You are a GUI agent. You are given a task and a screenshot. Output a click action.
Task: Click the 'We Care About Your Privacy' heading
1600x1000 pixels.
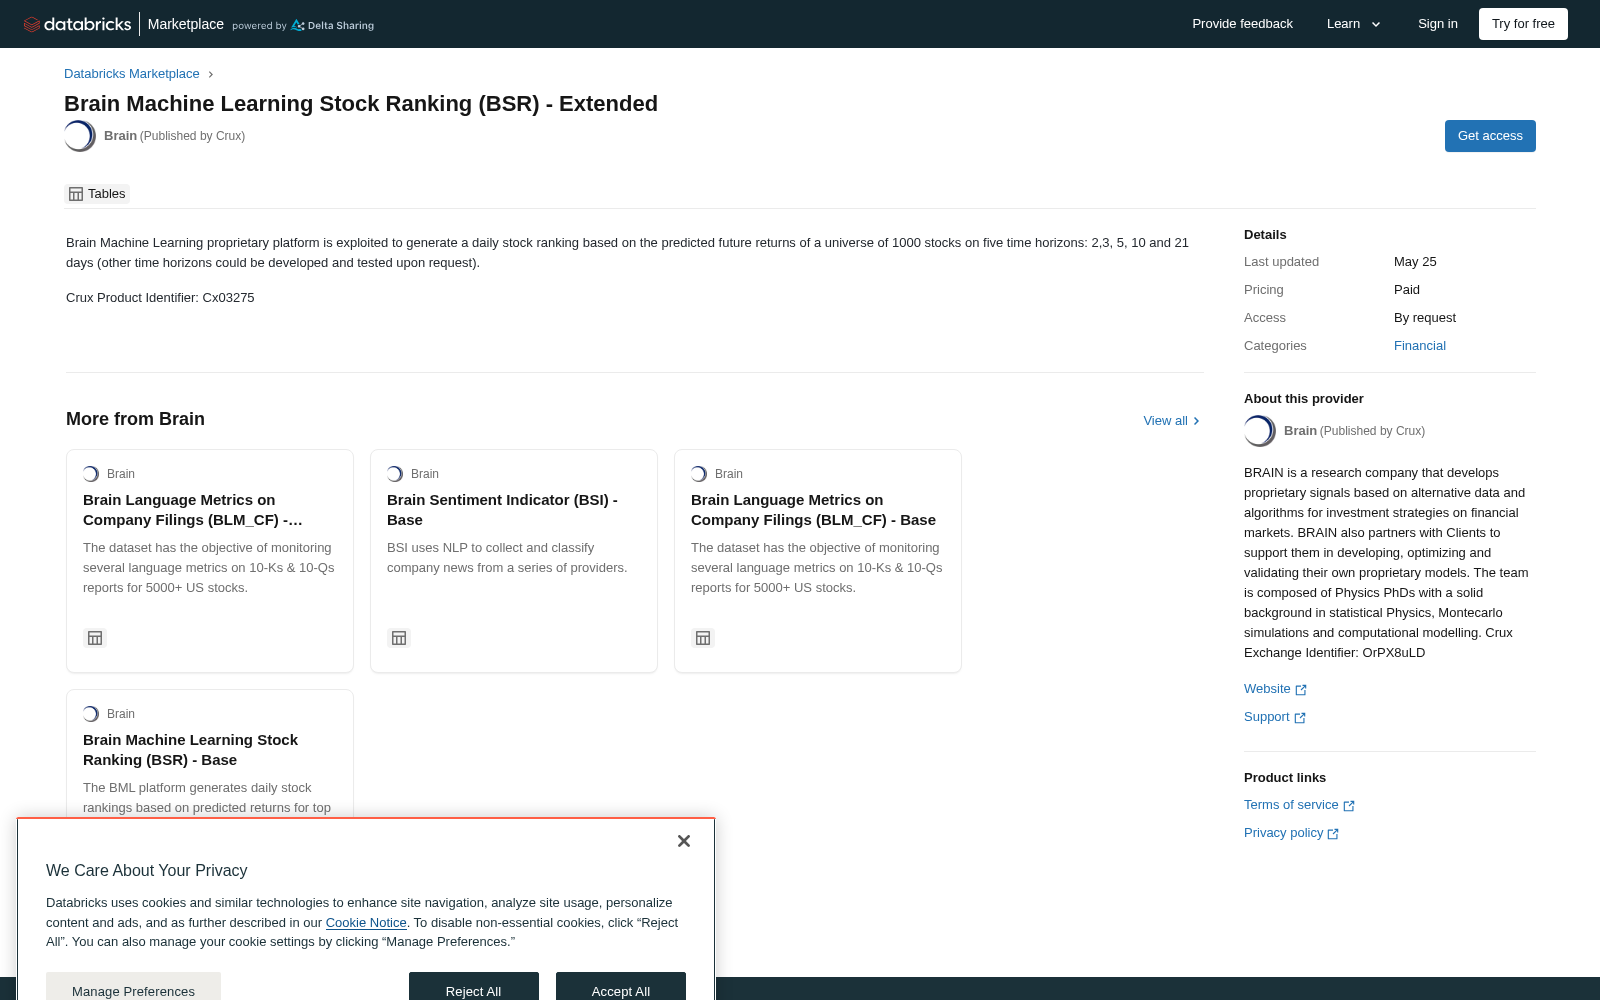pyautogui.click(x=146, y=871)
